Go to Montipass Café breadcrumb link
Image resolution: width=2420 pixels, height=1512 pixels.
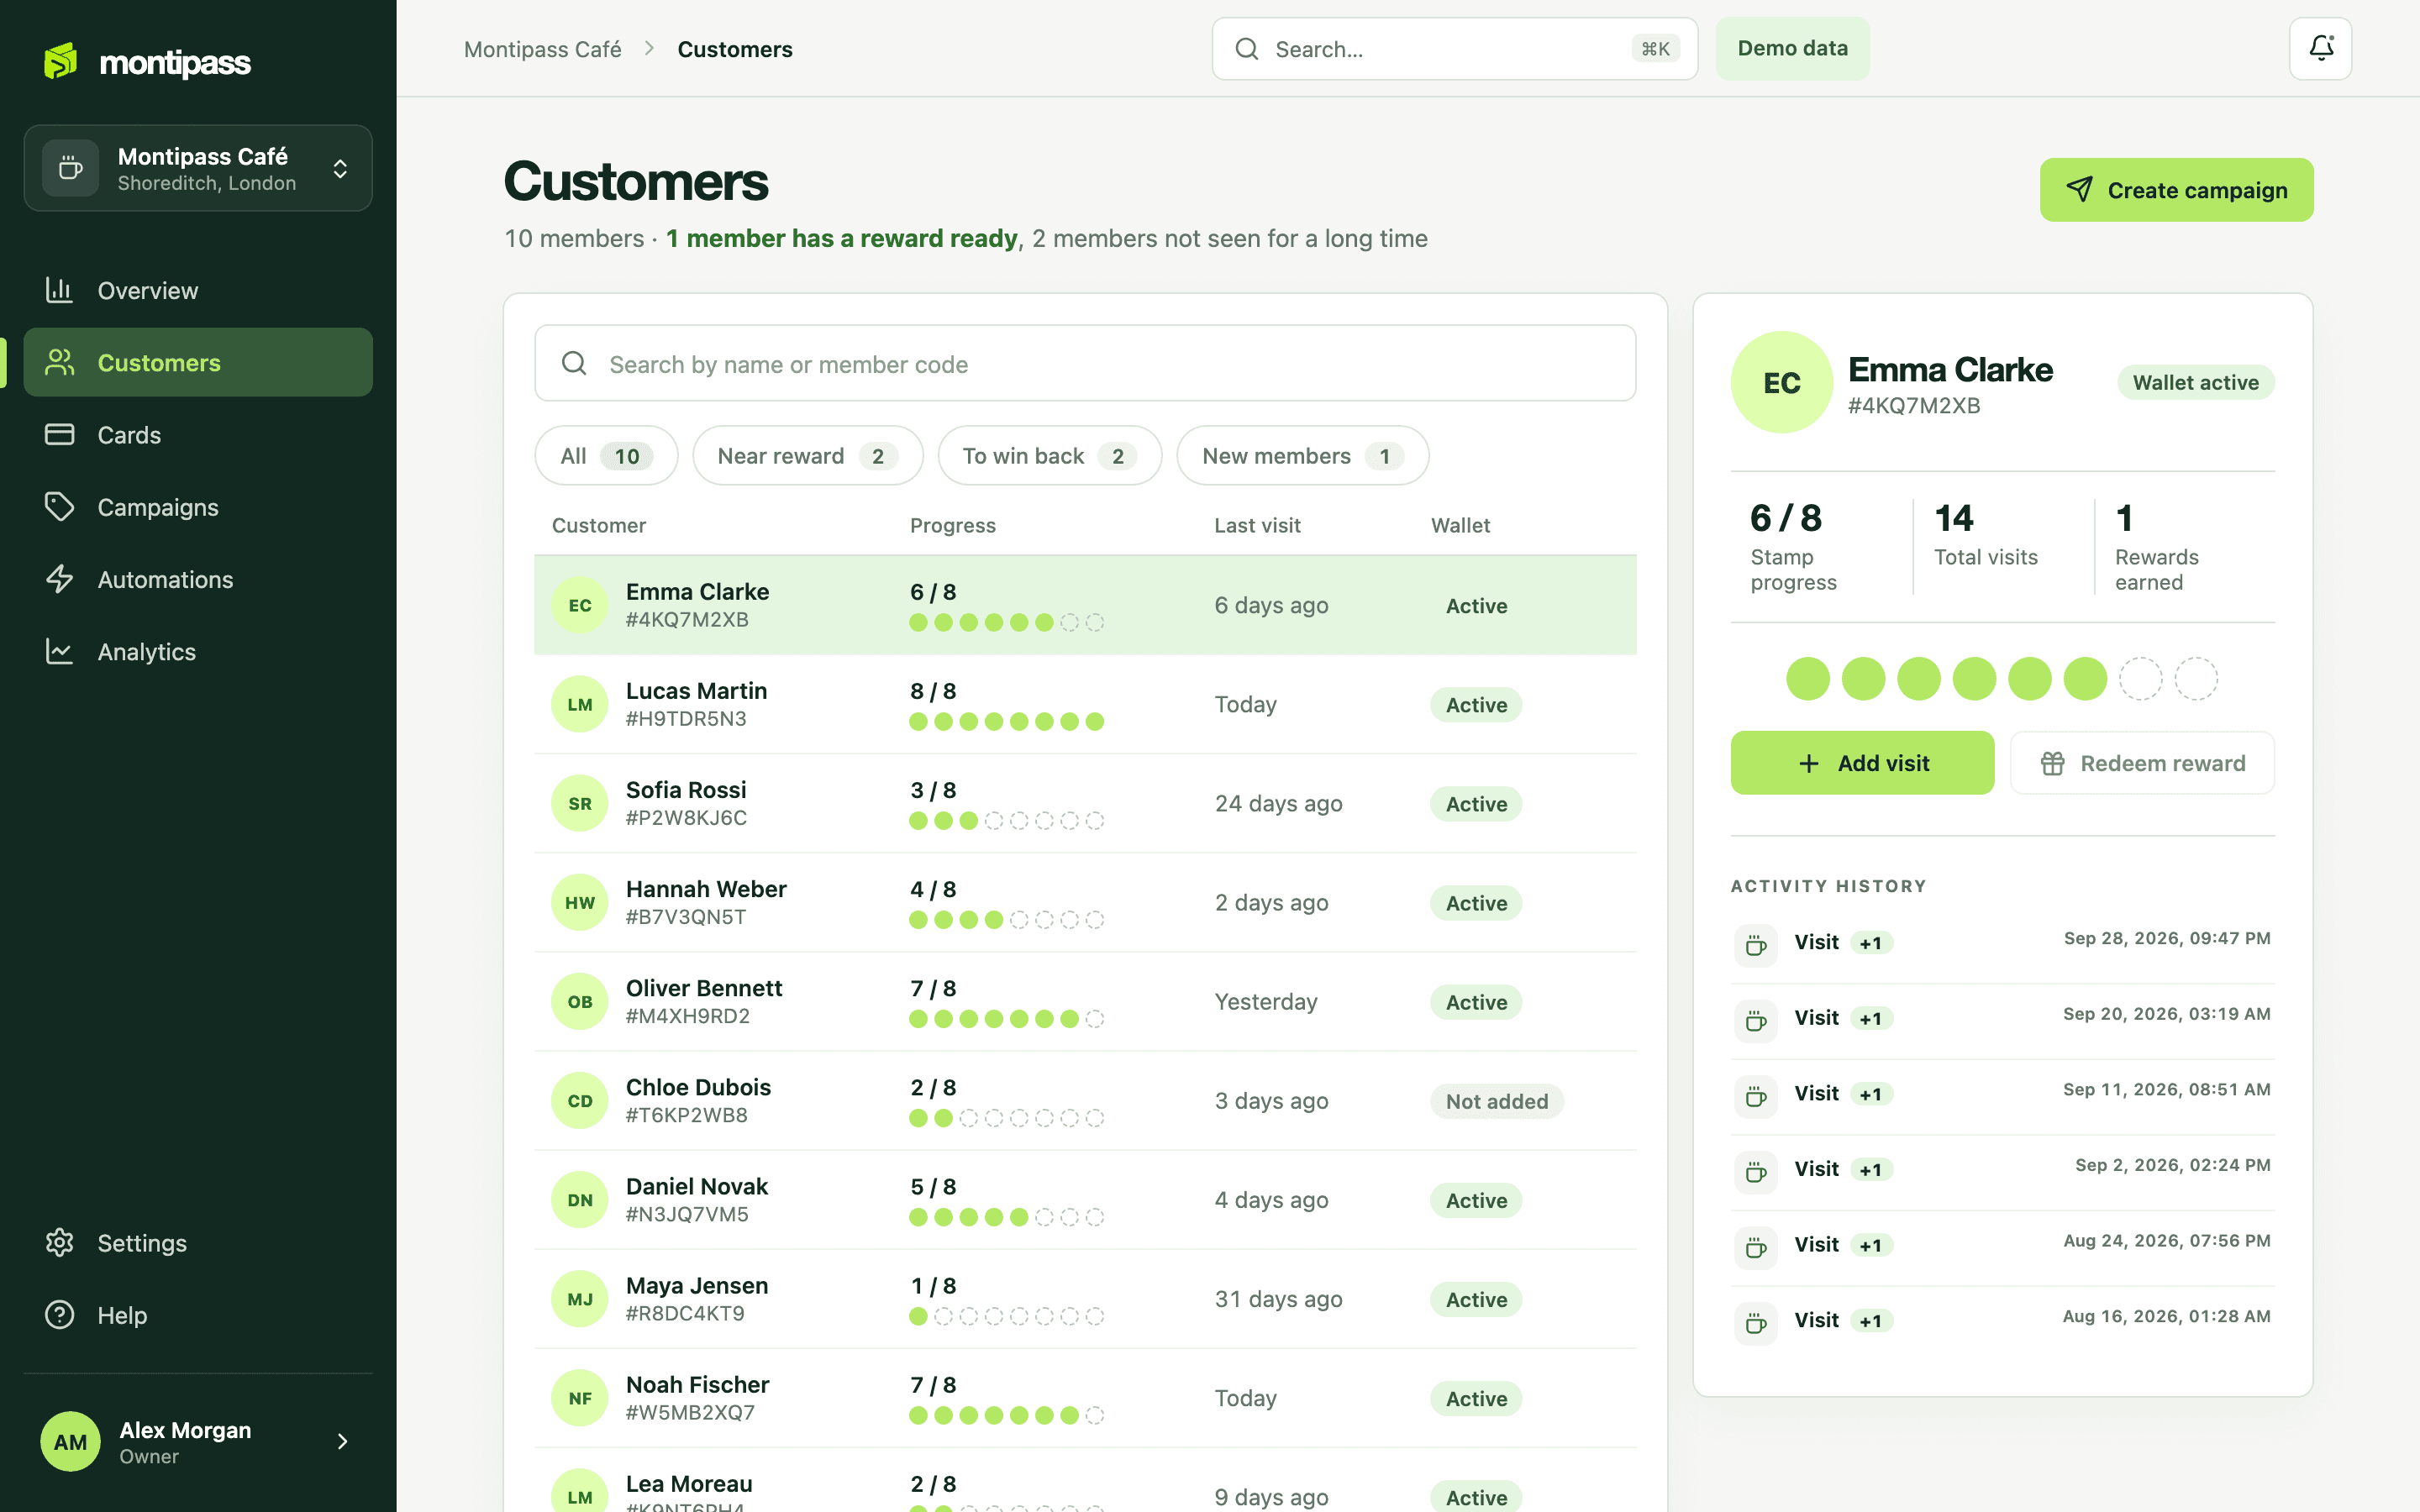pyautogui.click(x=542, y=49)
